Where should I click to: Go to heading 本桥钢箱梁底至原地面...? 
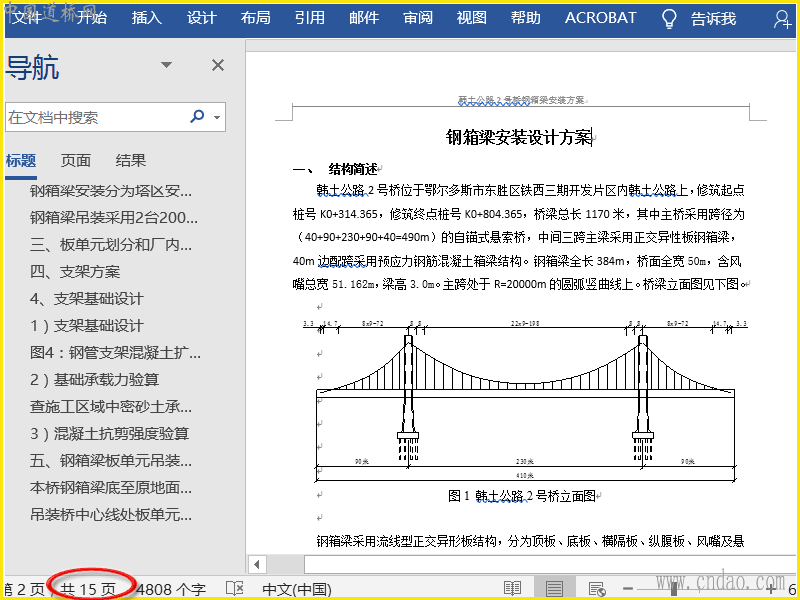[111, 488]
